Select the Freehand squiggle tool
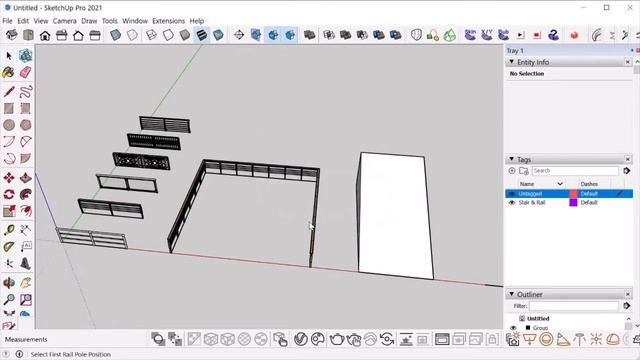The width and height of the screenshot is (640, 360). click(x=25, y=91)
